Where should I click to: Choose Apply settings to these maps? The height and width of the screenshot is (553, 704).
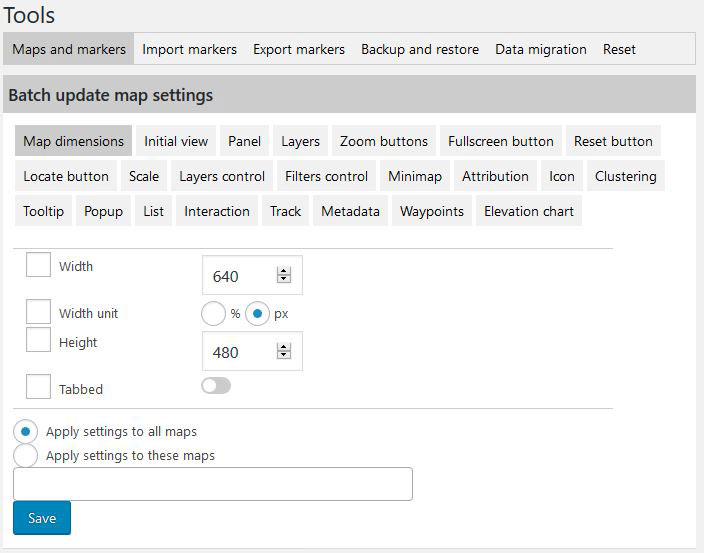click(x=26, y=456)
